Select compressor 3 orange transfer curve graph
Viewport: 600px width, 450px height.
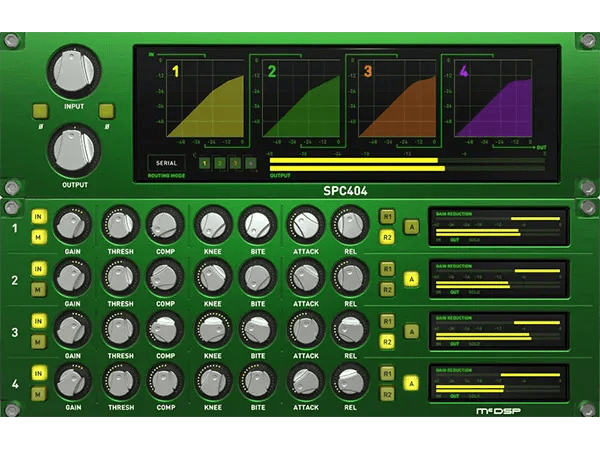397,98
